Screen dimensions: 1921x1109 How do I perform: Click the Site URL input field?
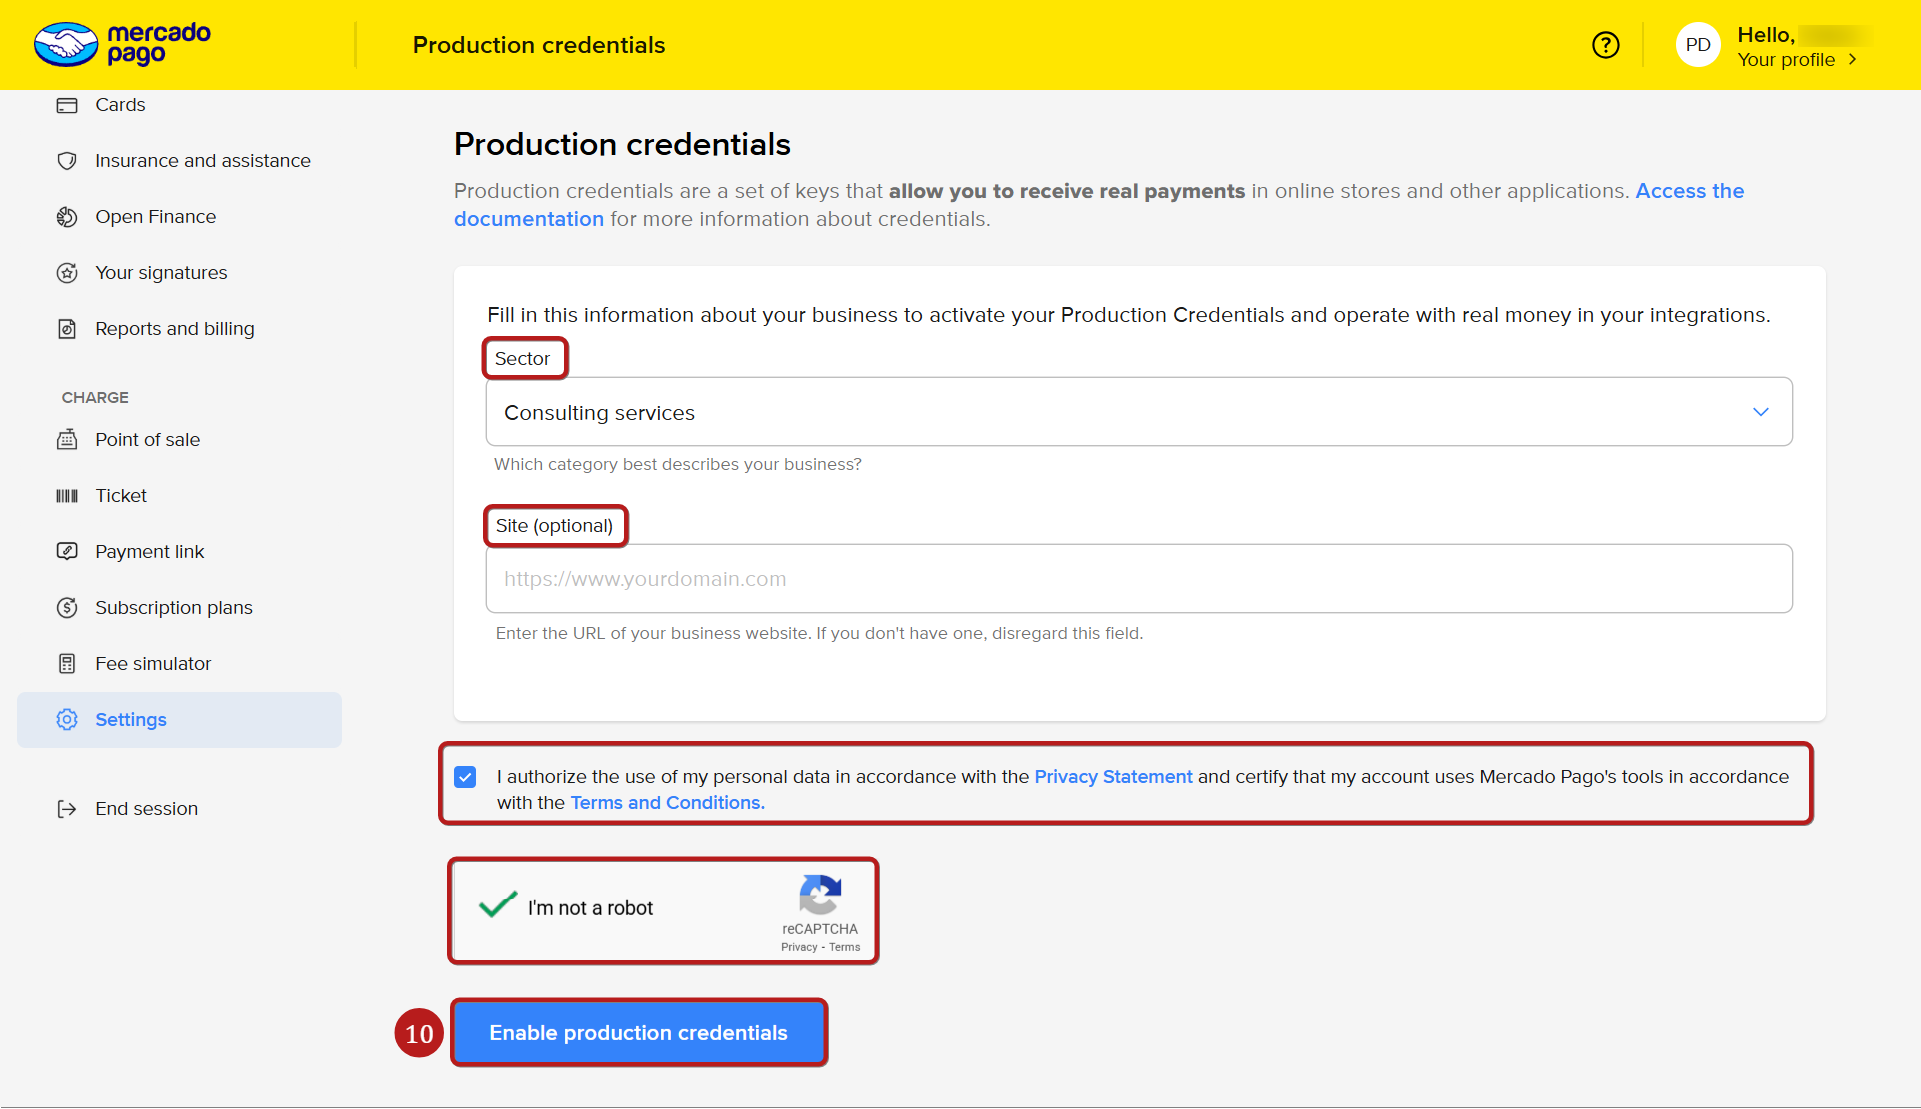tap(1138, 579)
